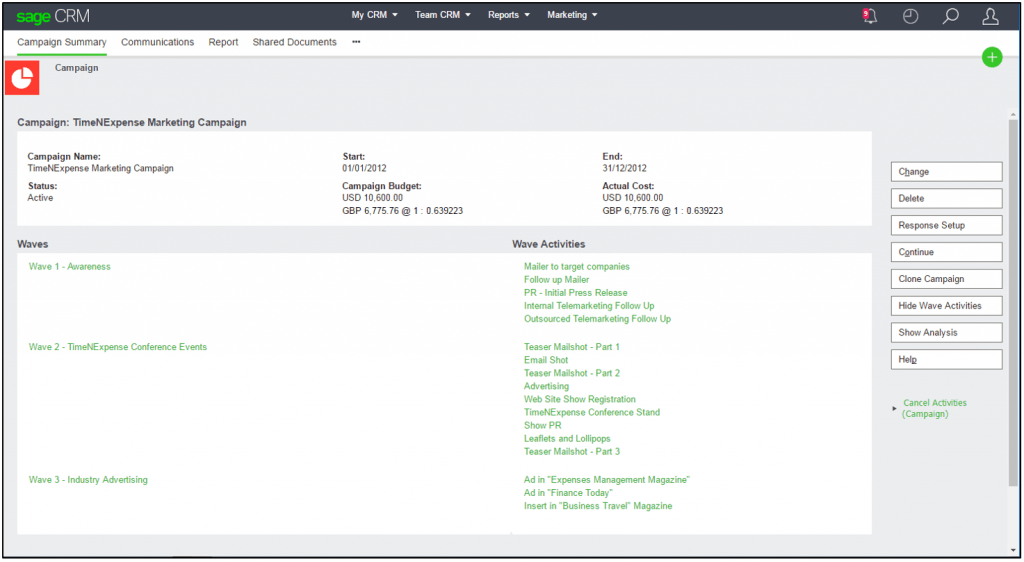Open Web Site Show Registration activity
Image resolution: width=1024 pixels, height=562 pixels.
[x=580, y=399]
